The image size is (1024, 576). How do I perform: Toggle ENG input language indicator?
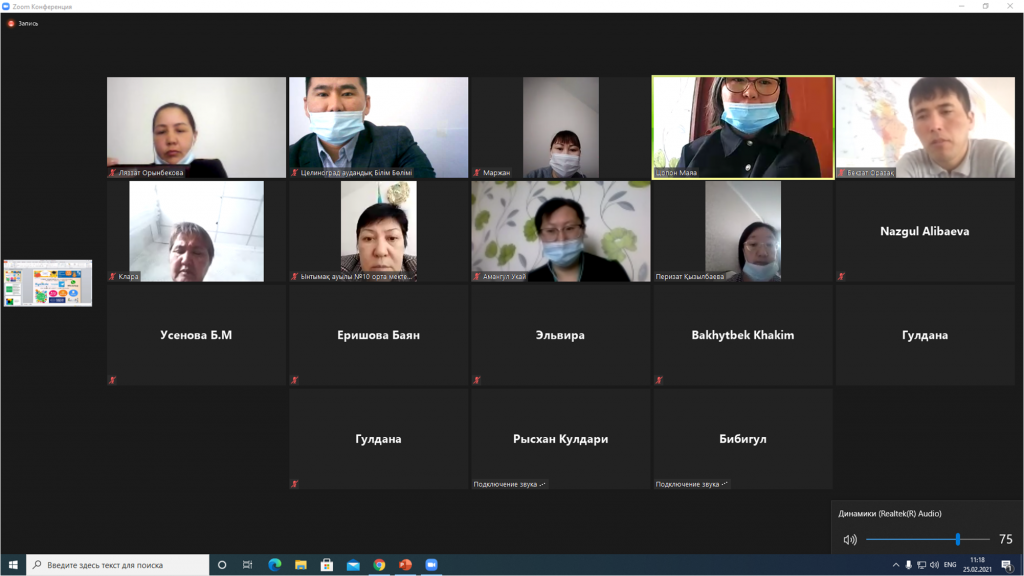pos(950,565)
